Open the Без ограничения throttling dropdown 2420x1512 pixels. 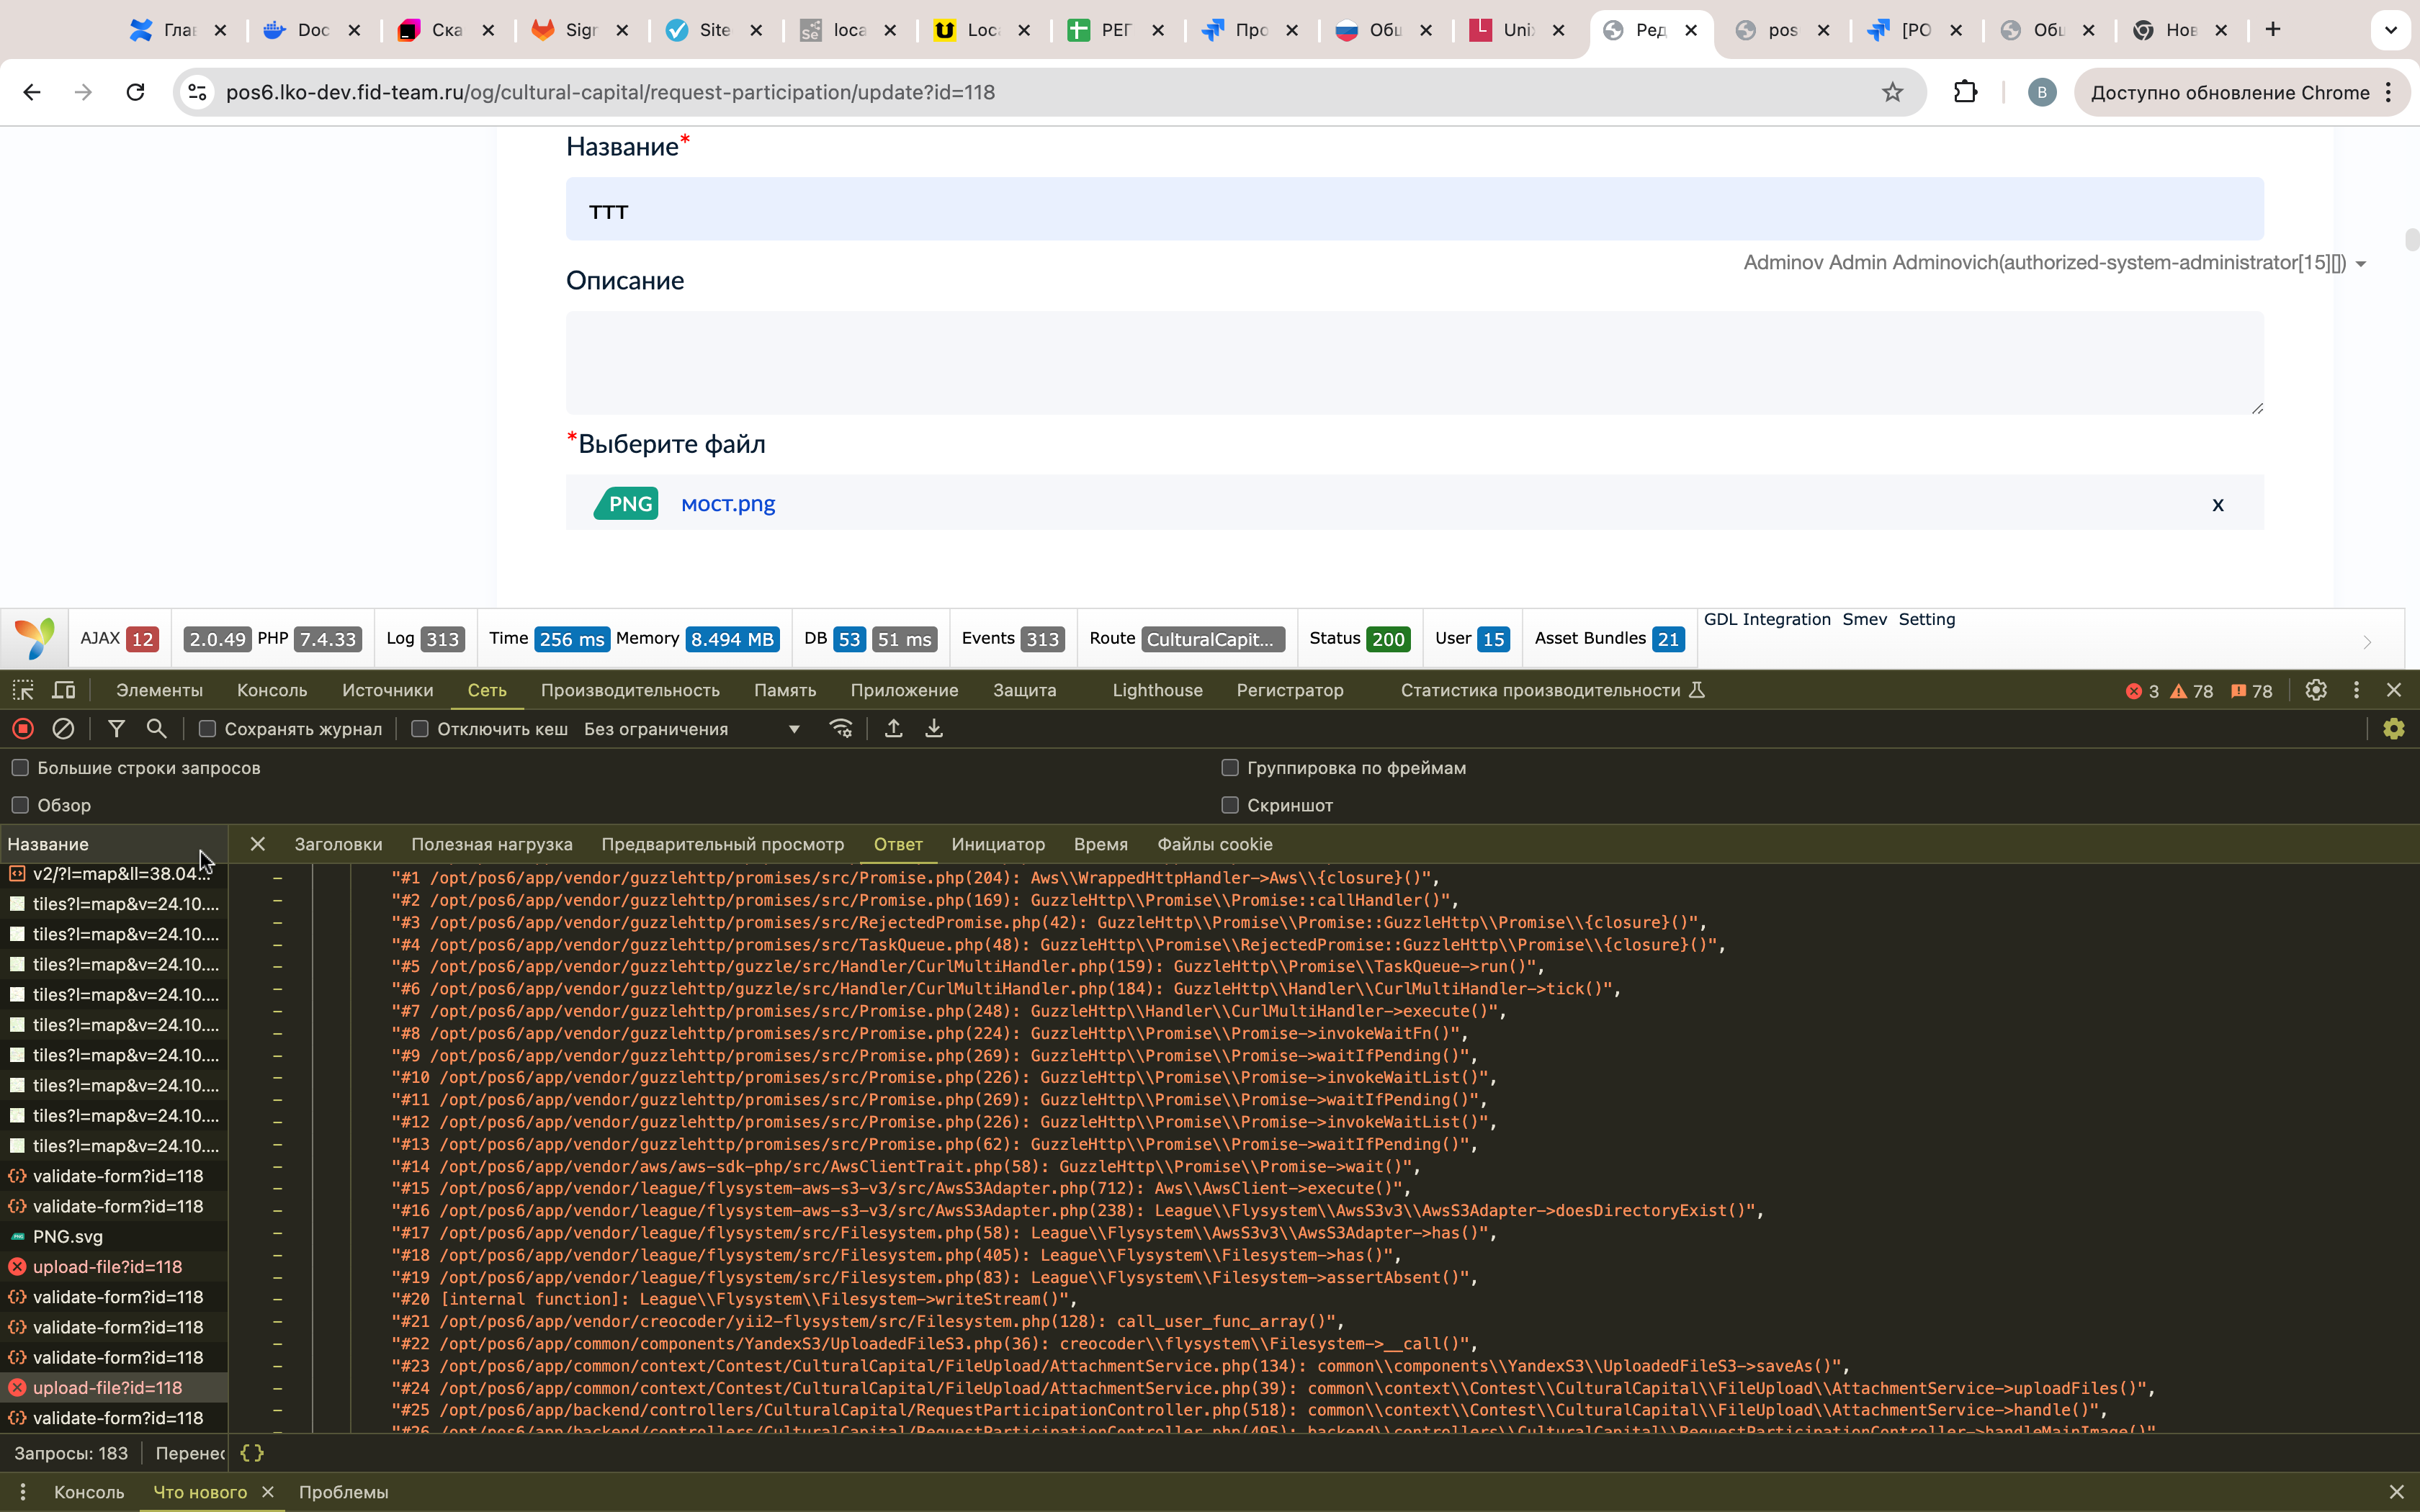click(x=692, y=729)
